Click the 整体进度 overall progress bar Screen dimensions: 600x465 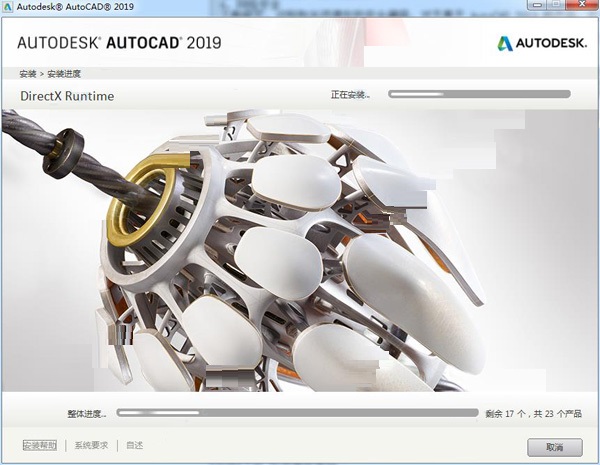pyautogui.click(x=297, y=412)
